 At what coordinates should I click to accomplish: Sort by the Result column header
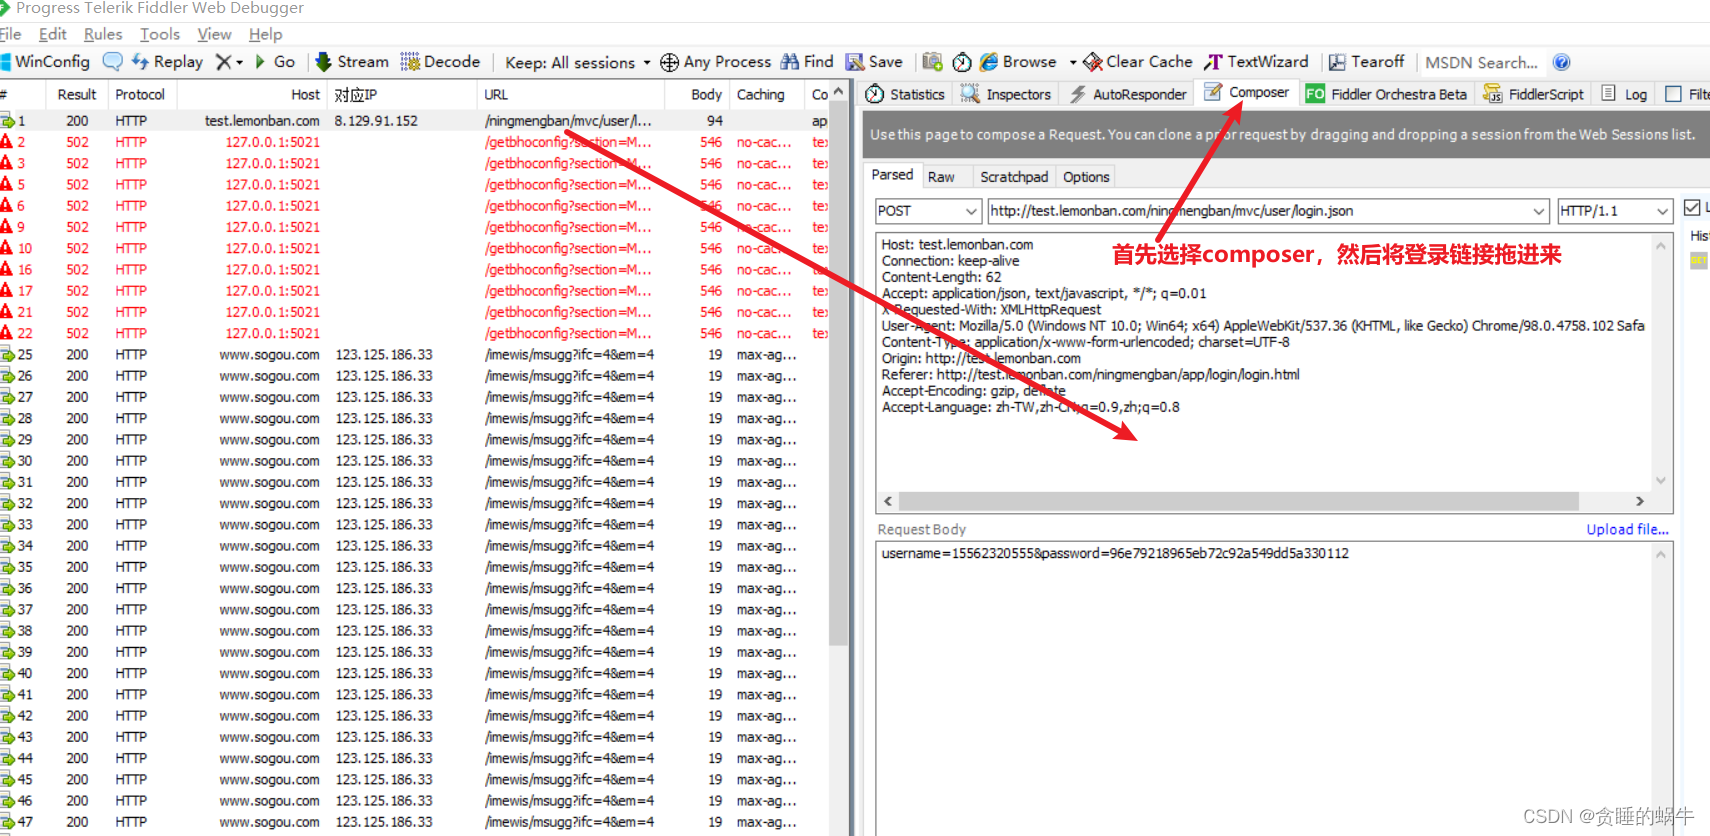pyautogui.click(x=77, y=94)
